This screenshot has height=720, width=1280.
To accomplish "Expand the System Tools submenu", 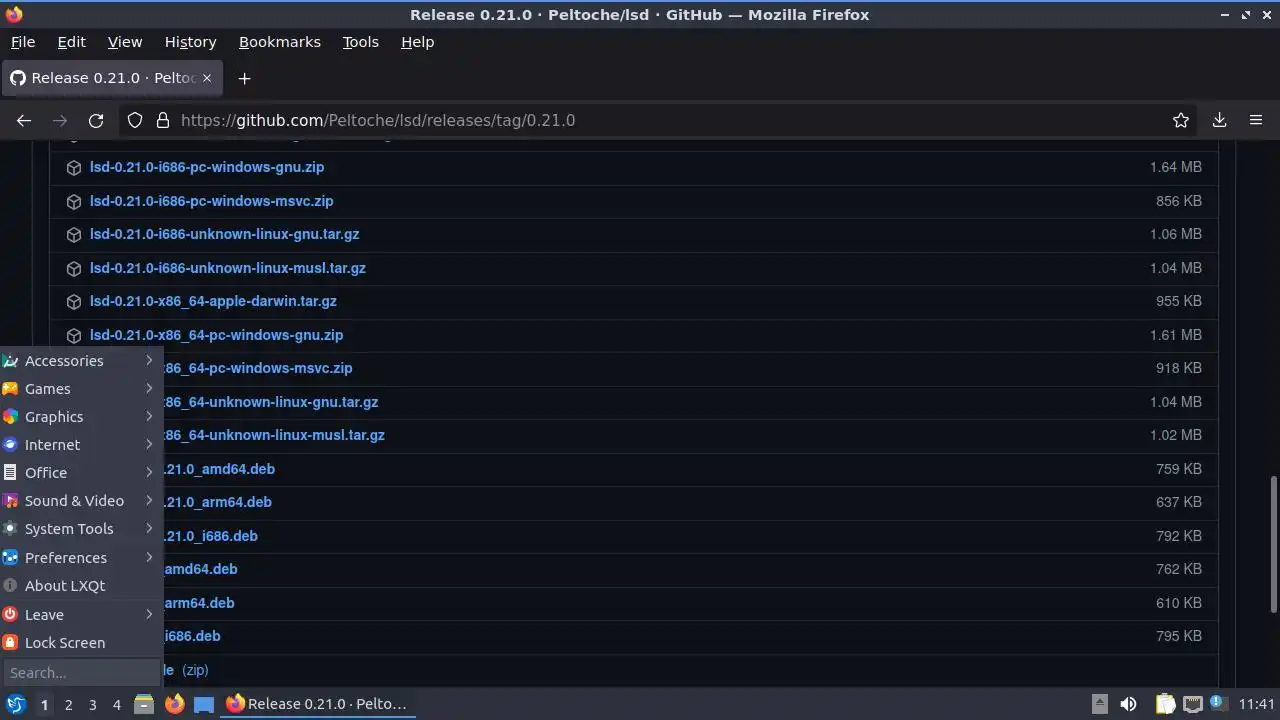I will (x=80, y=529).
